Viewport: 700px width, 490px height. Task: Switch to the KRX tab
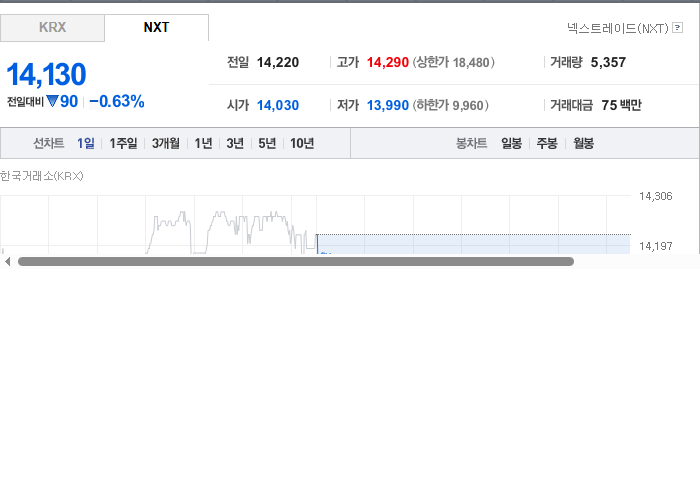click(x=52, y=28)
